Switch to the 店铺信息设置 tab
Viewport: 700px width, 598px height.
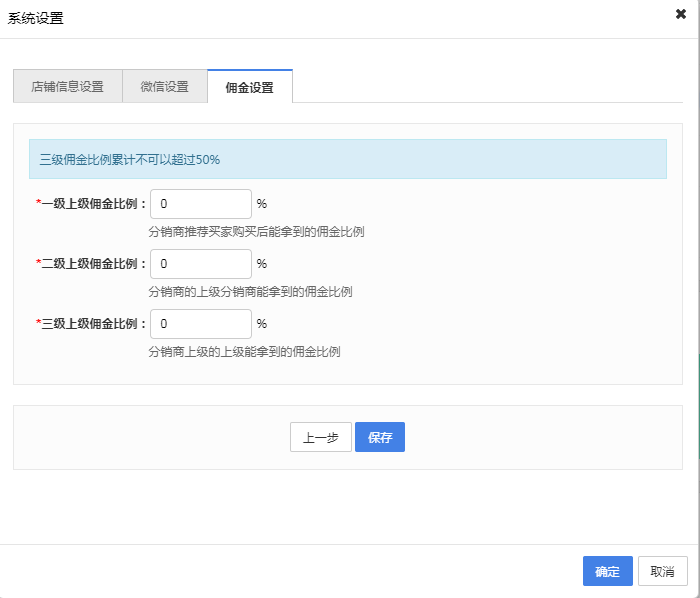tap(67, 86)
